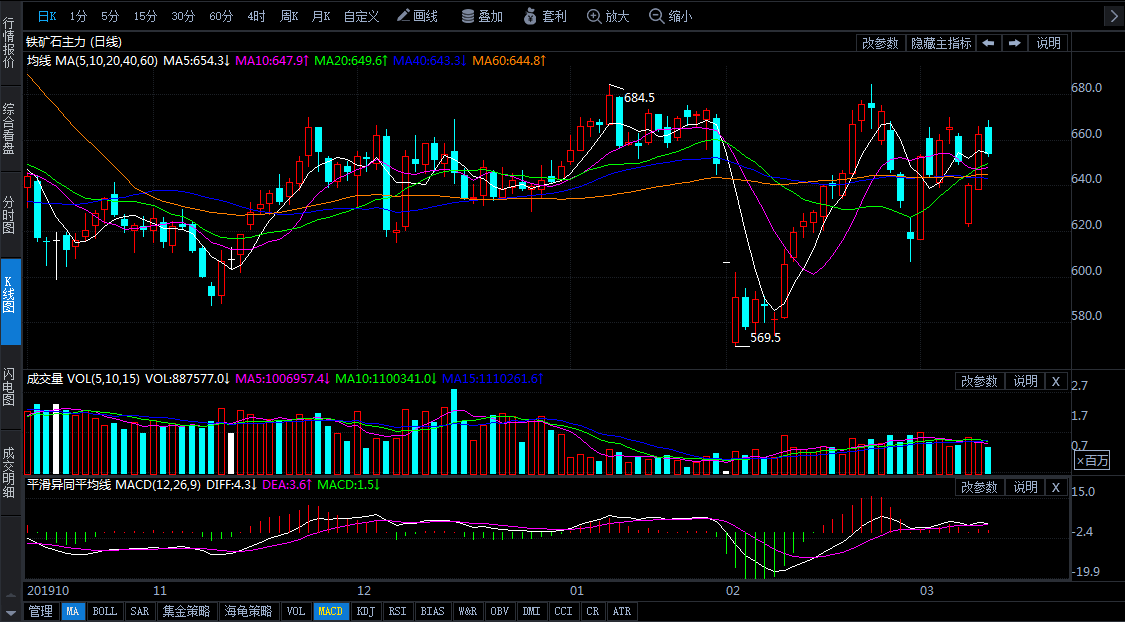Click the VOL:887577.0 value
This screenshot has width=1125, height=622.
point(187,378)
